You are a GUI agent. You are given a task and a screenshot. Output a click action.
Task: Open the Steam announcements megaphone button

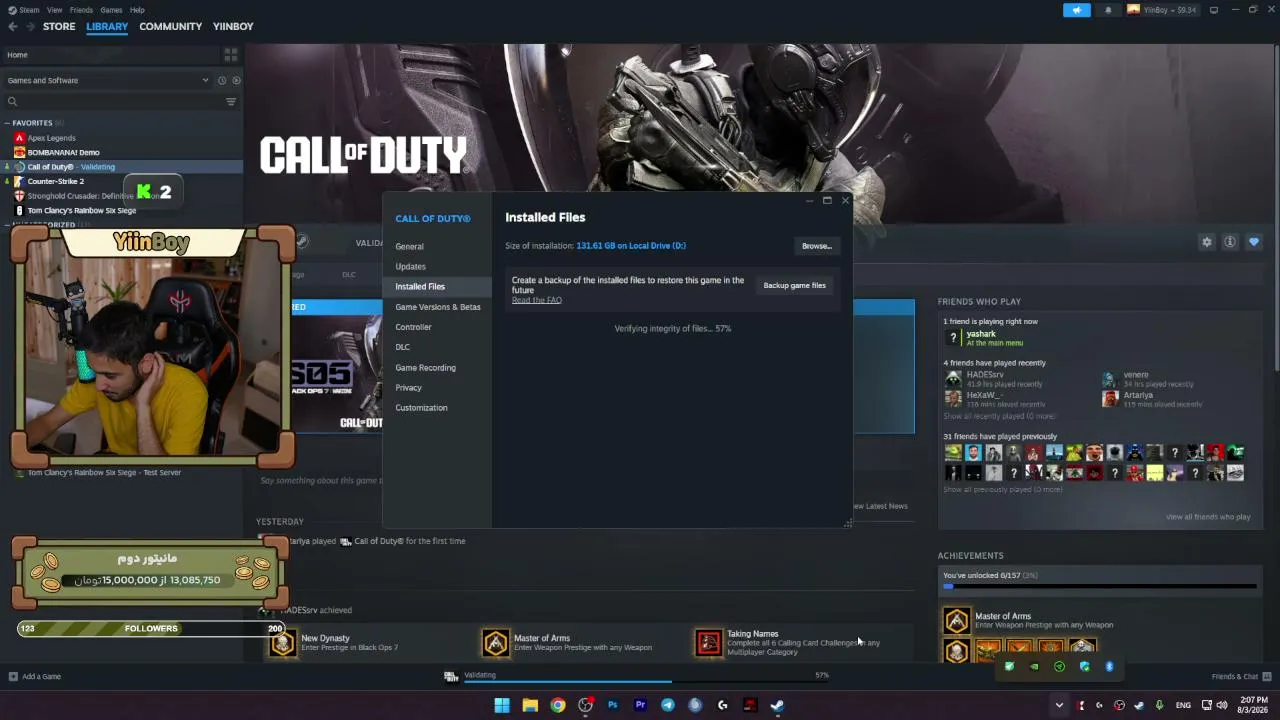(x=1077, y=10)
